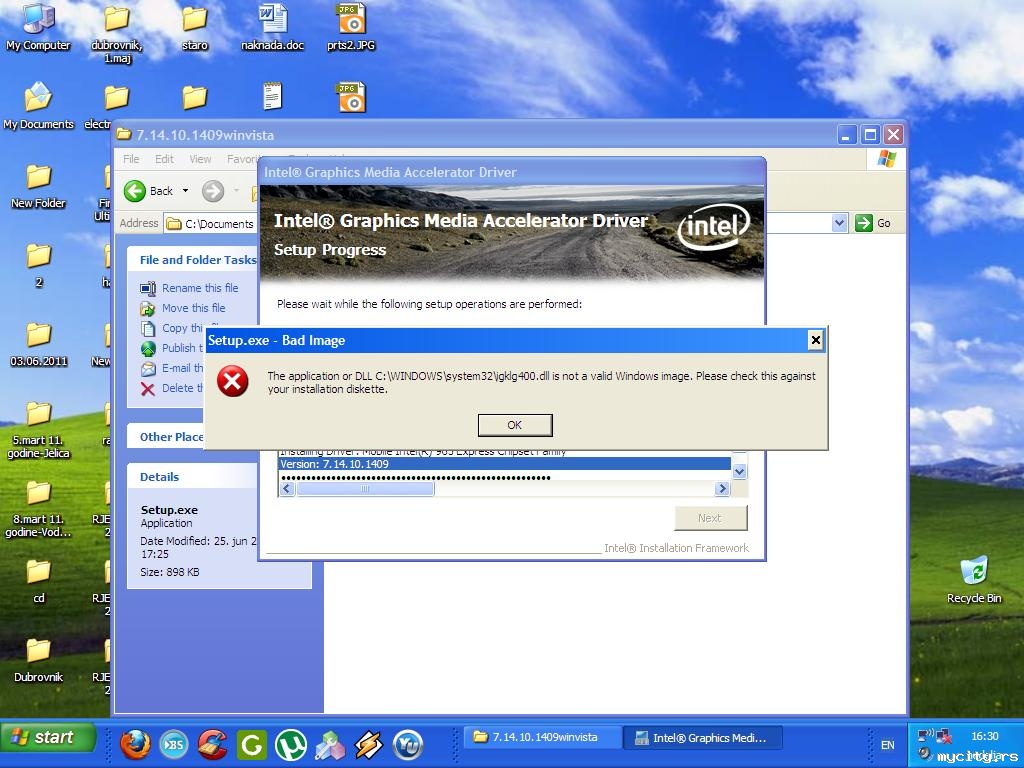Image resolution: width=1024 pixels, height=768 pixels.
Task: Open the File menu in Explorer
Action: (131, 159)
